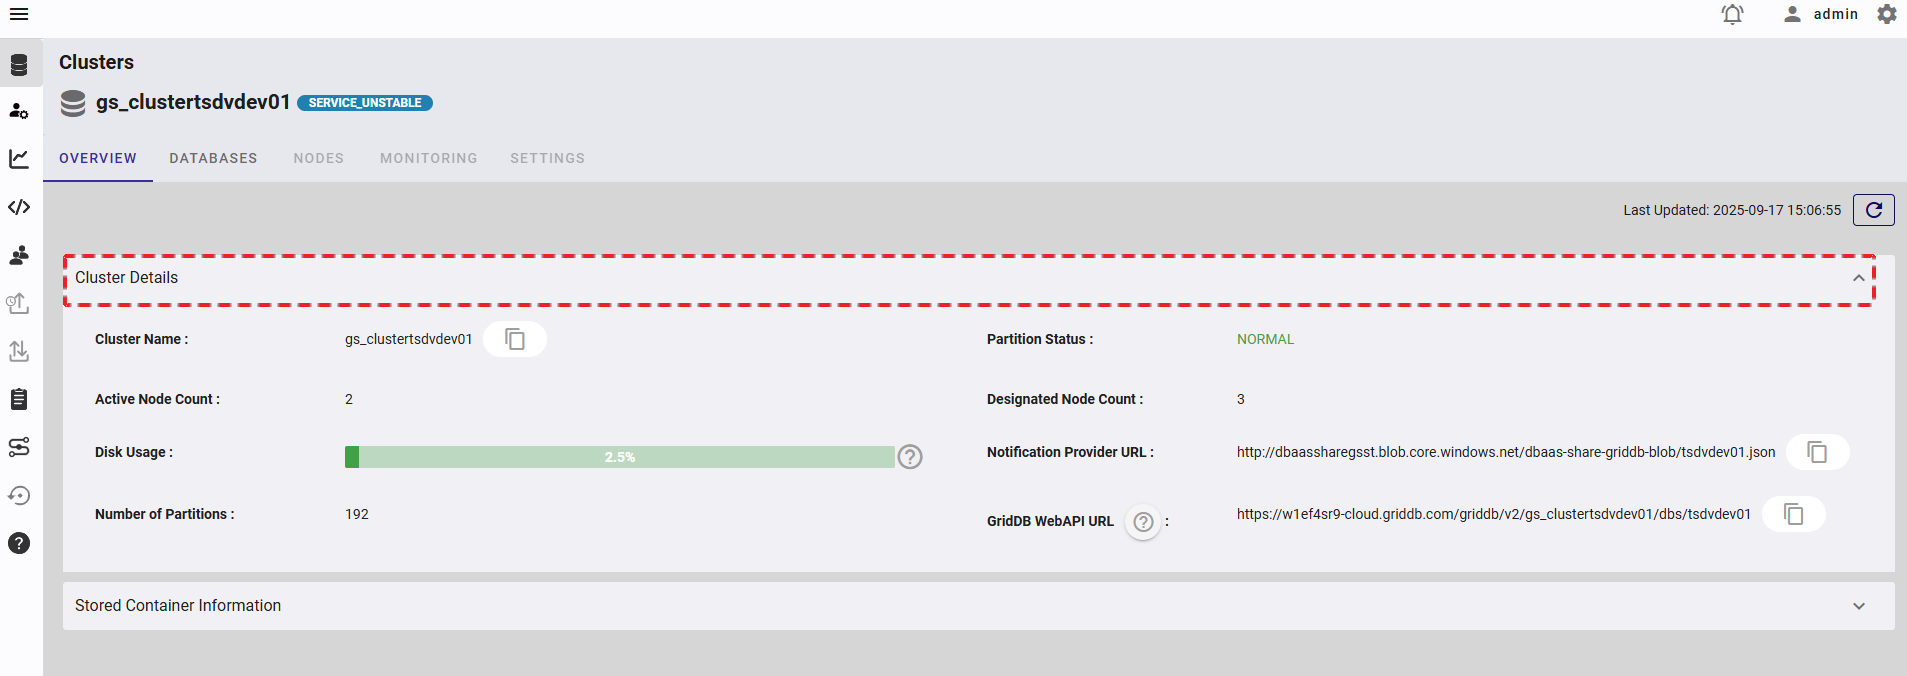Collapse the Cluster Details panel
This screenshot has height=676, width=1907.
coord(1858,278)
